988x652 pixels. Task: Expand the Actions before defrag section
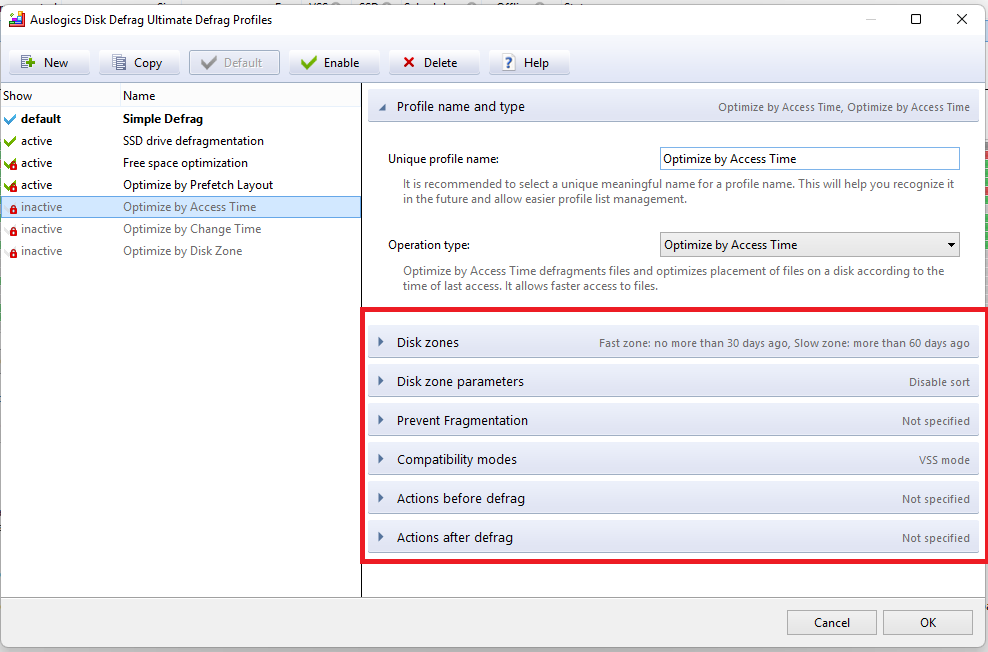point(673,498)
